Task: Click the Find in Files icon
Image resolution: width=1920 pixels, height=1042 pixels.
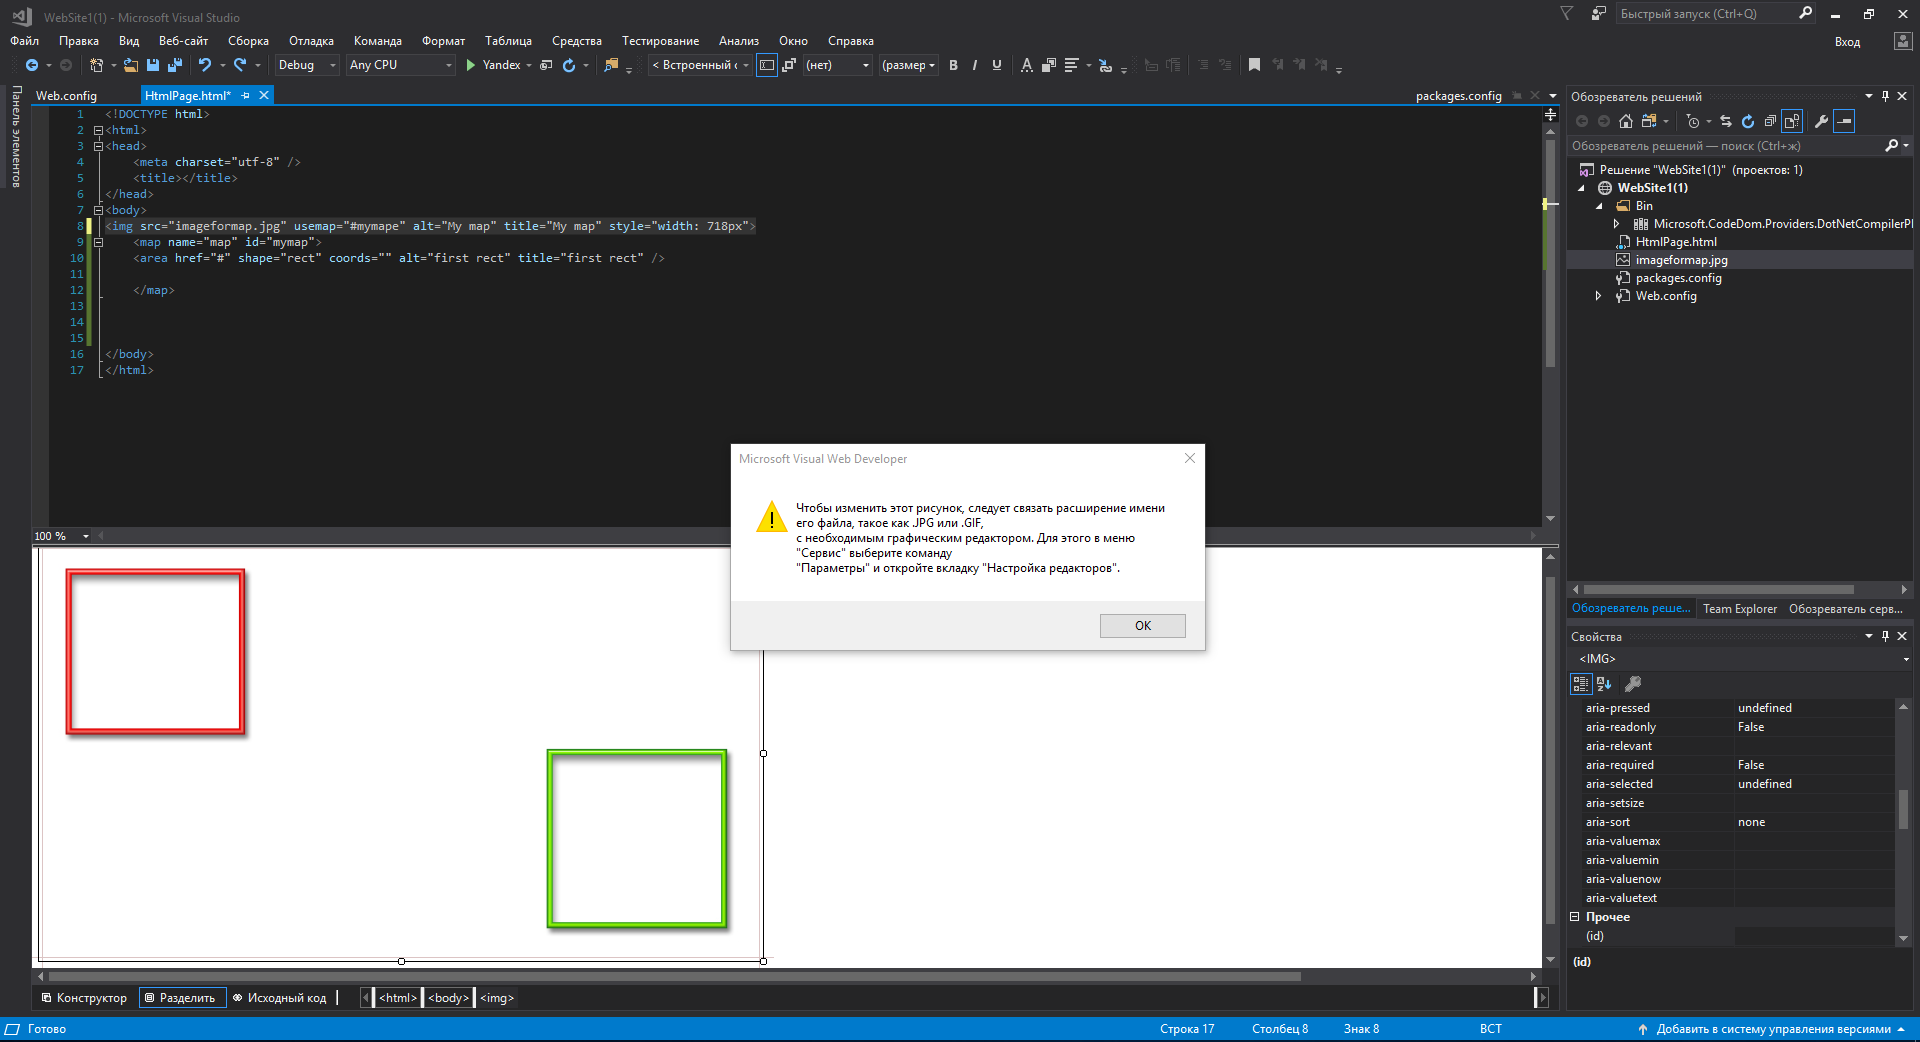Action: [x=611, y=65]
